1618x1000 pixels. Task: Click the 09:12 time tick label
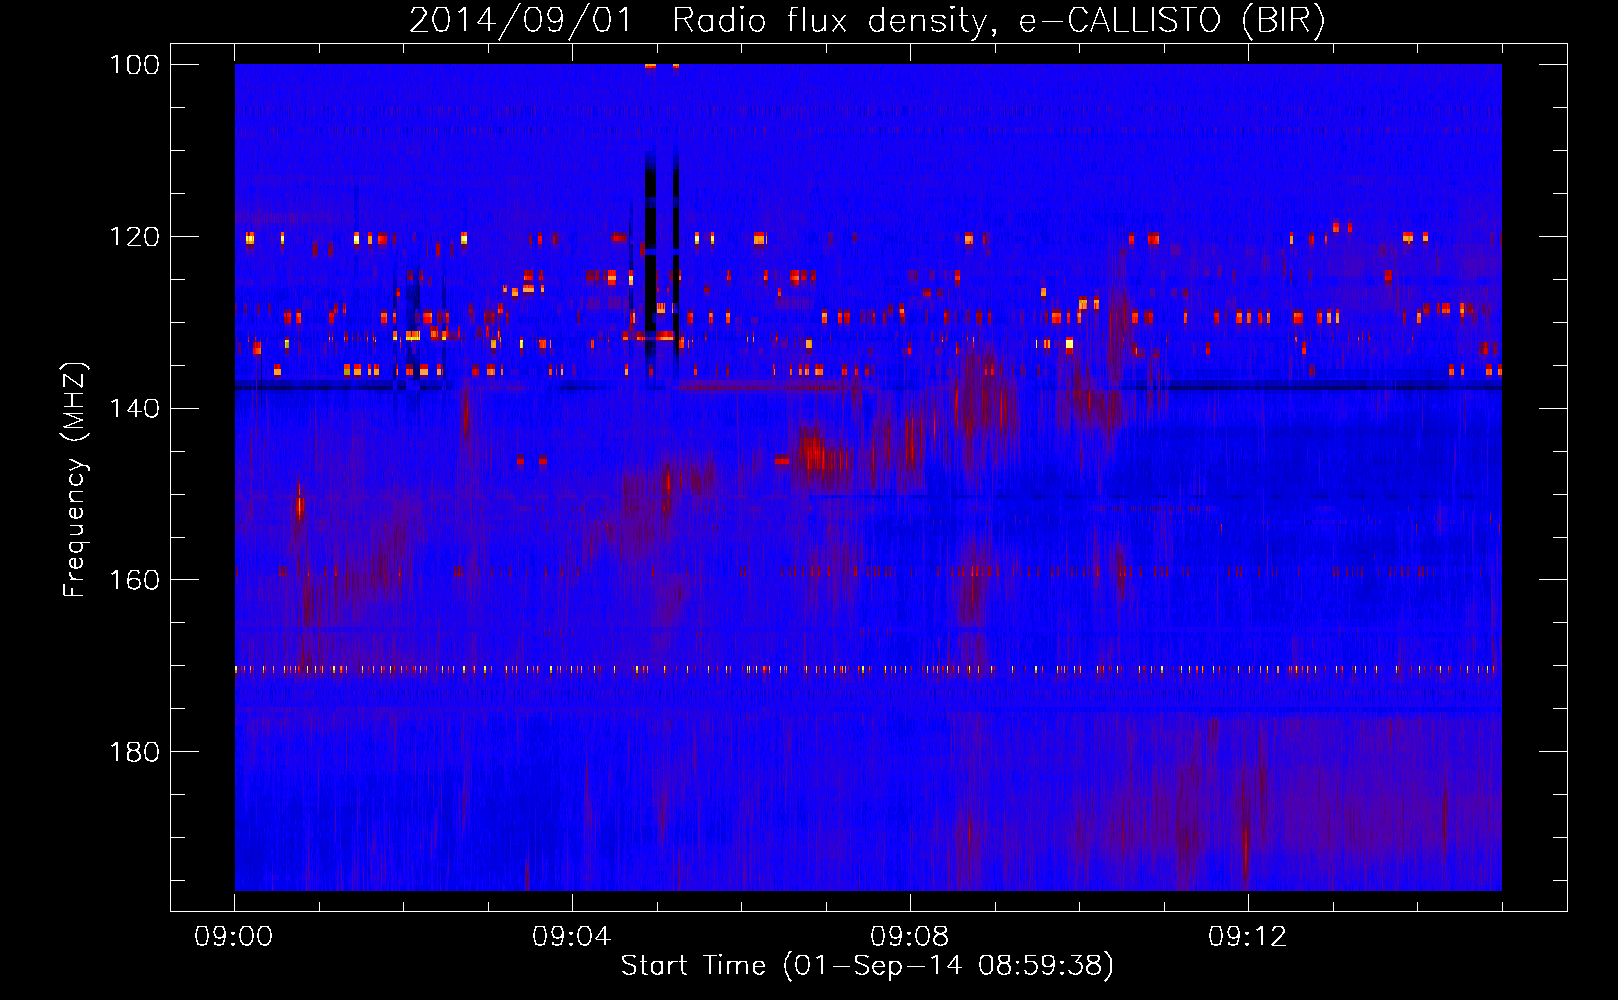[x=1248, y=937]
